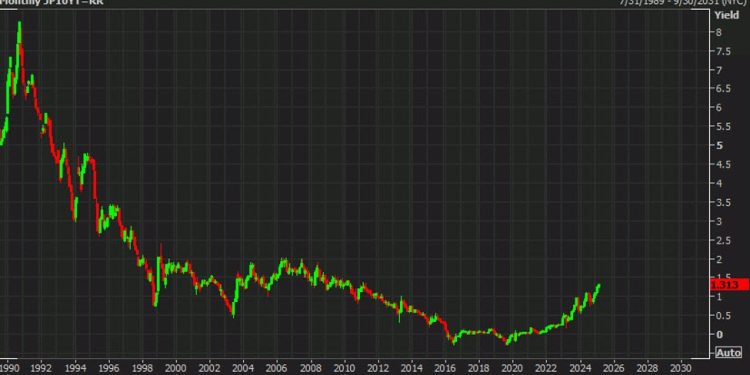Image resolution: width=750 pixels, height=375 pixels.
Task: Click the 2020 year label
Action: click(x=512, y=368)
